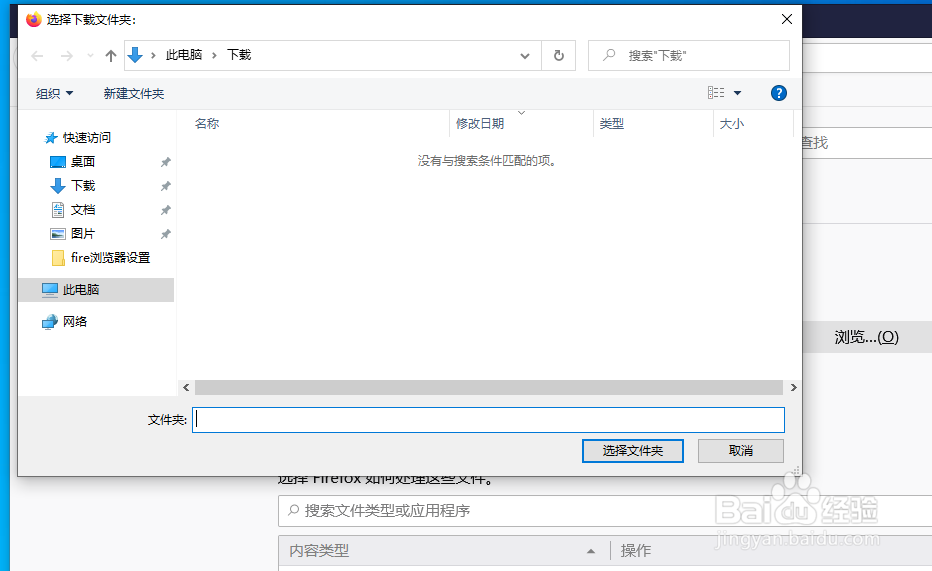This screenshot has height=571, width=932.
Task: Click the horizontal scrollbar left arrow
Action: click(186, 387)
